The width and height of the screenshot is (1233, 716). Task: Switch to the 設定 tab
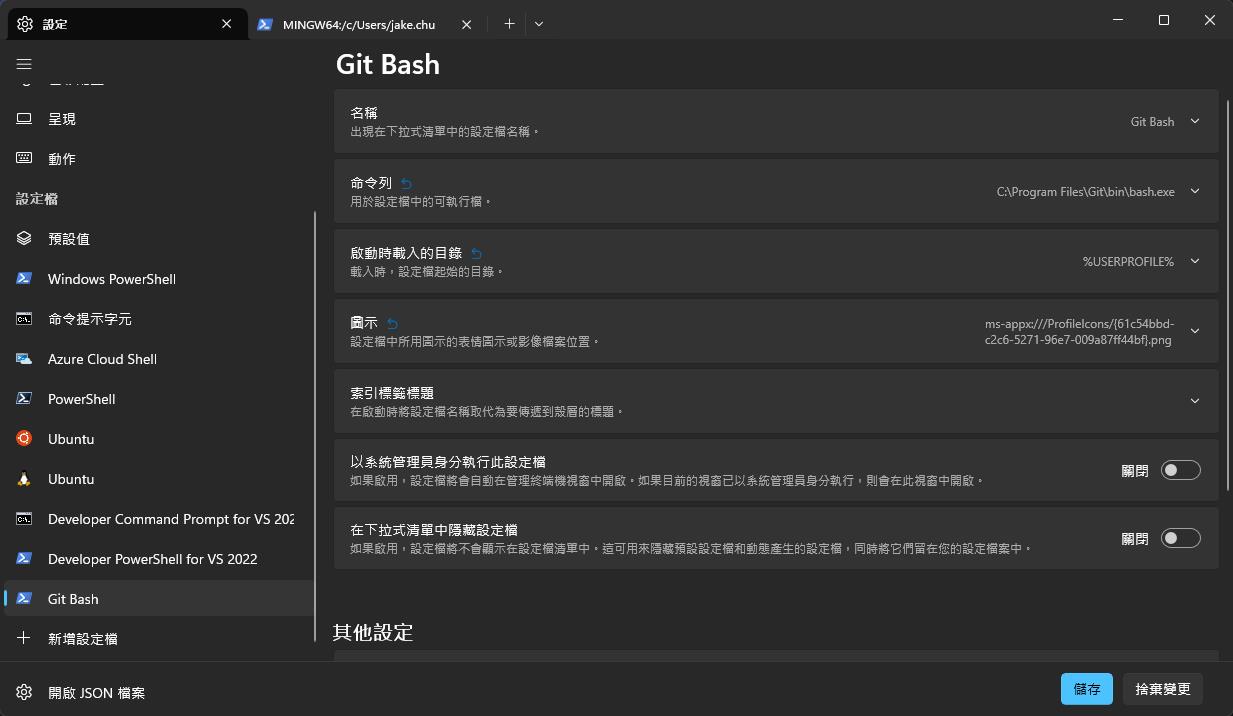pos(127,24)
